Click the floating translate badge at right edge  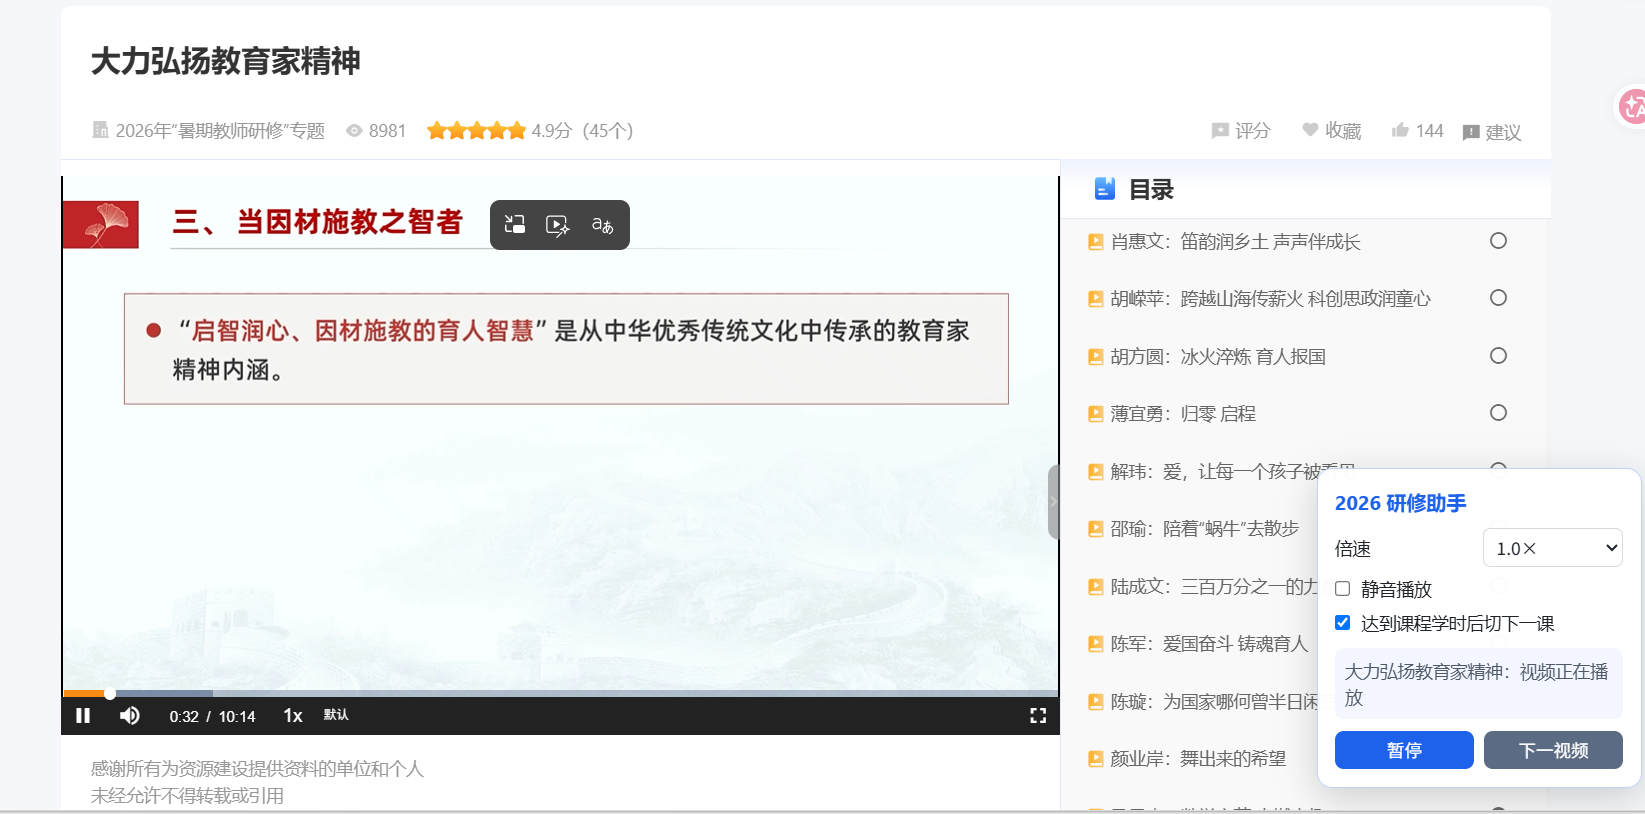(1632, 106)
